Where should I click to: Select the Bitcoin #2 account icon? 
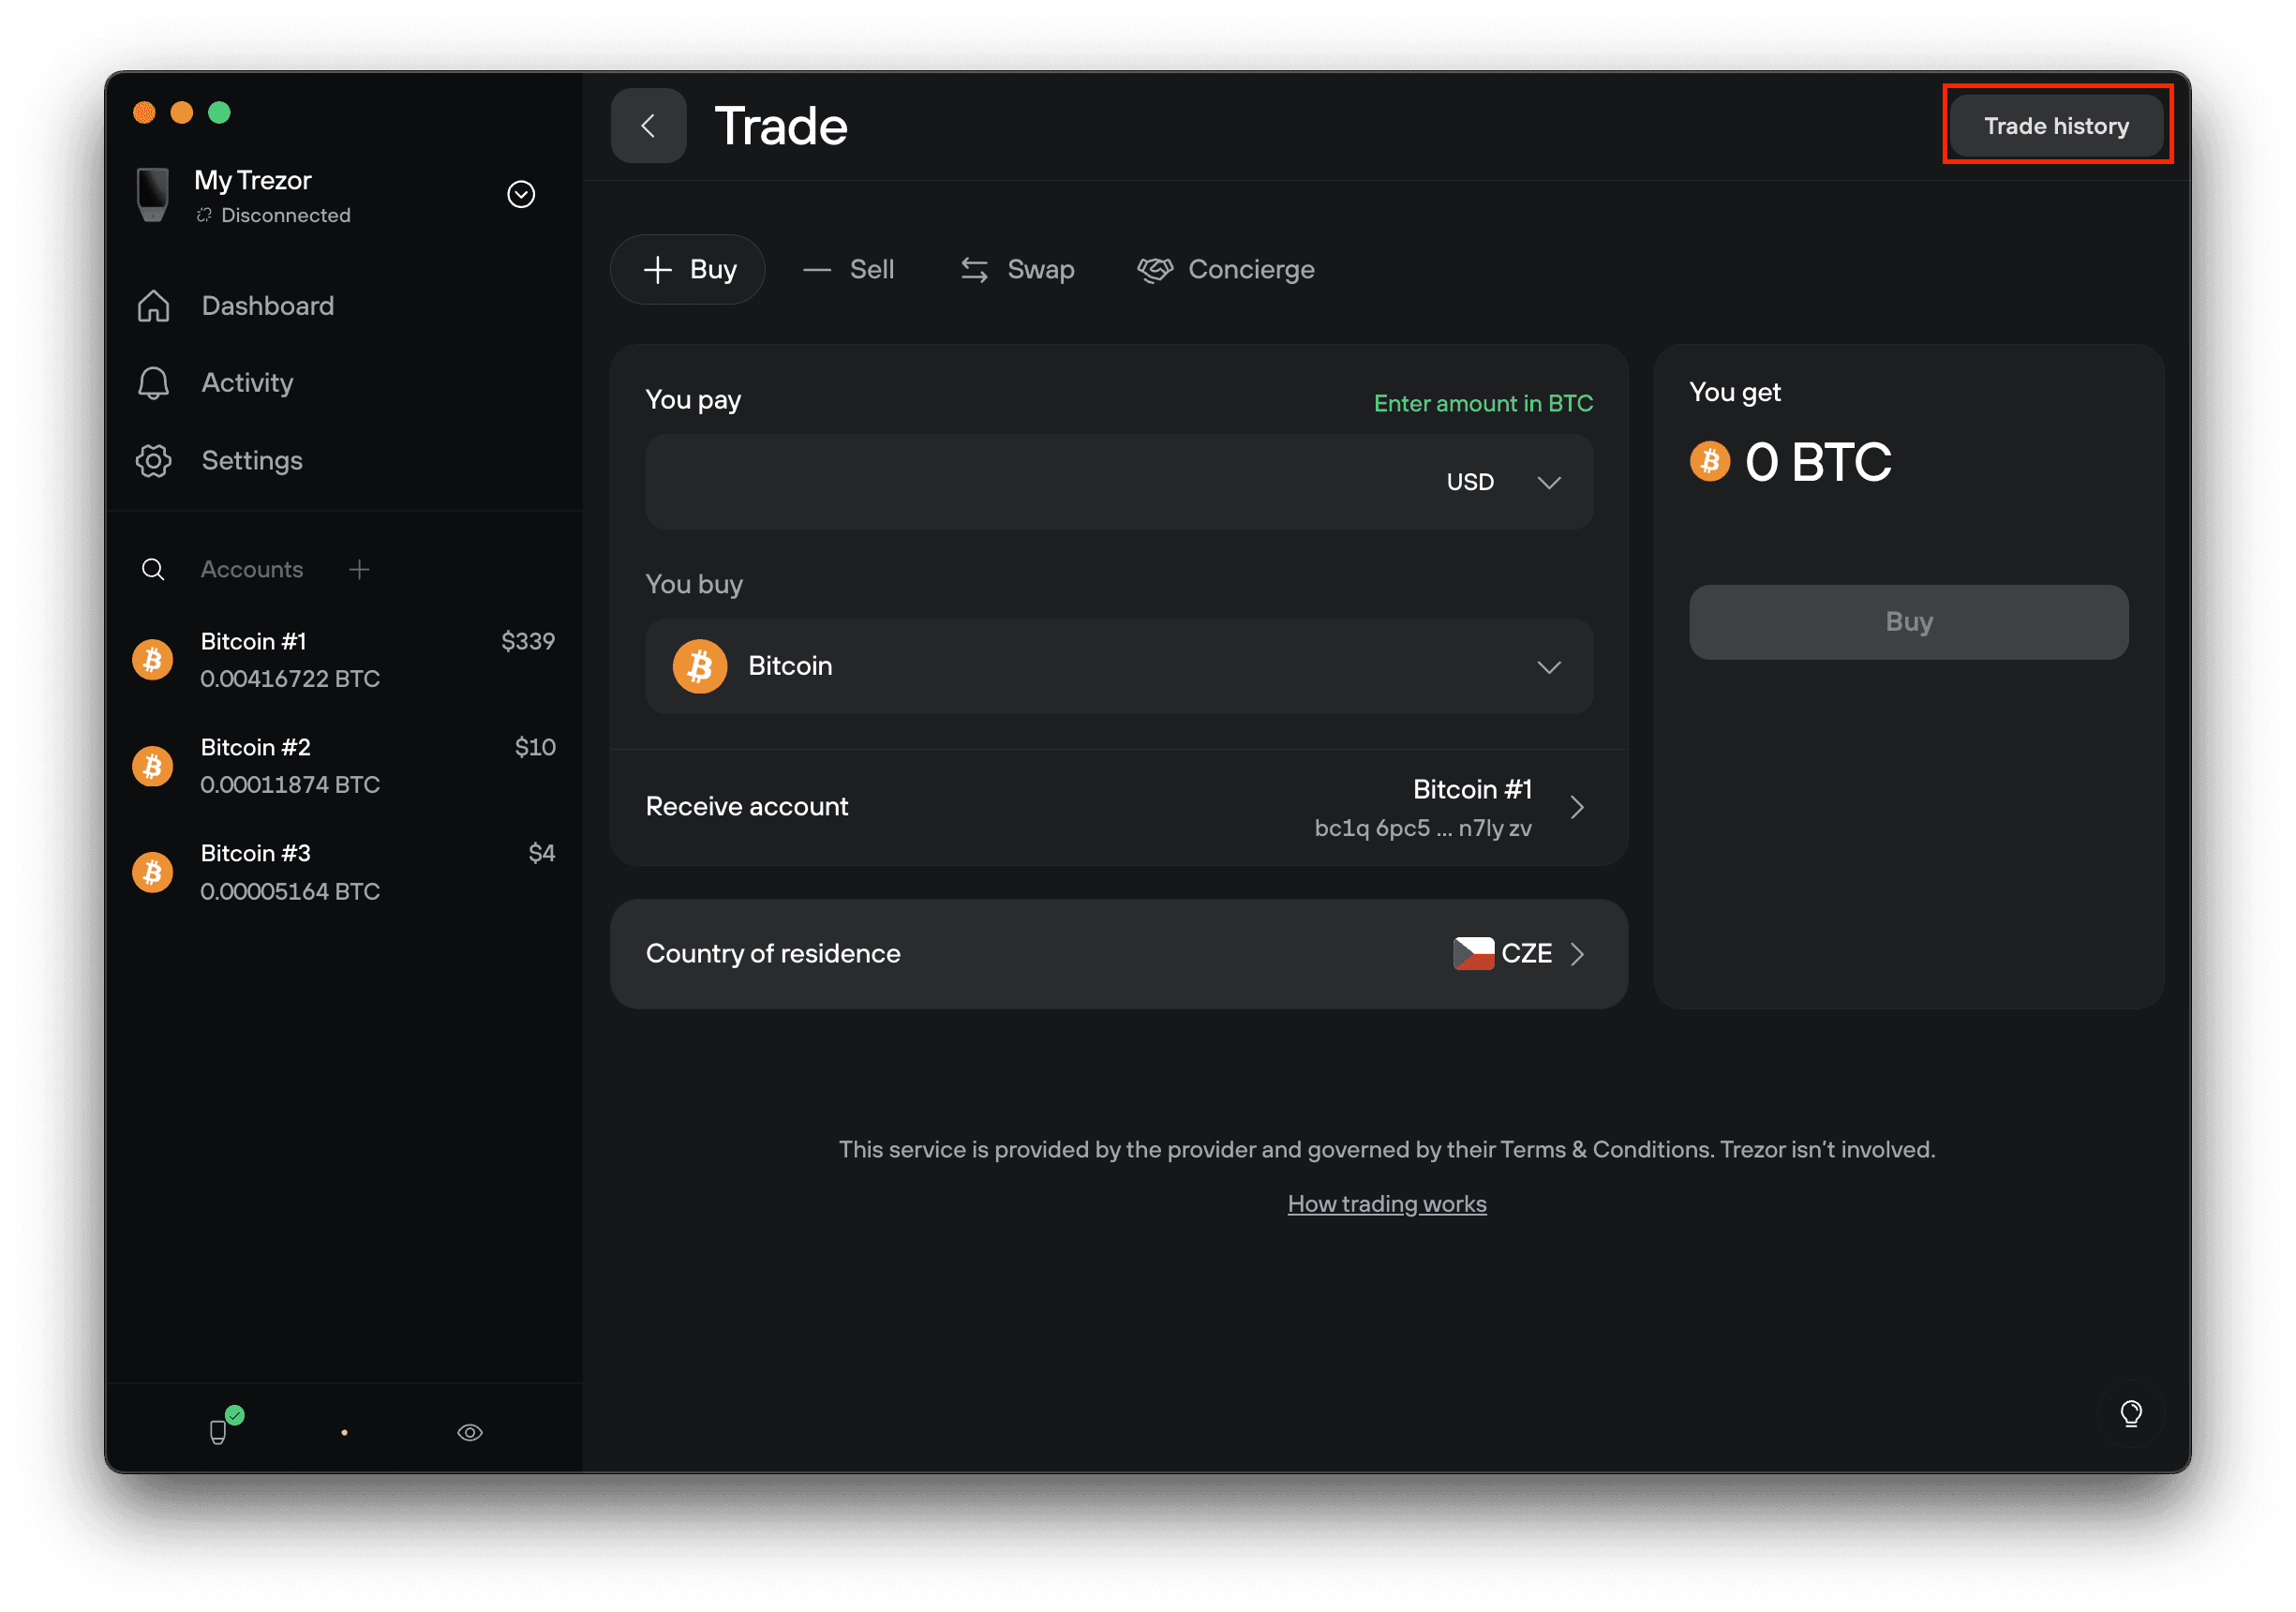click(153, 767)
